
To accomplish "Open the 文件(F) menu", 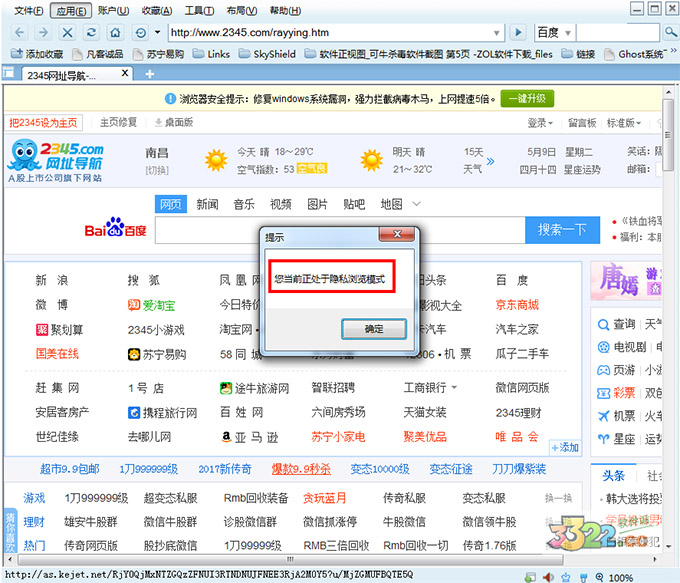I will click(x=29, y=10).
